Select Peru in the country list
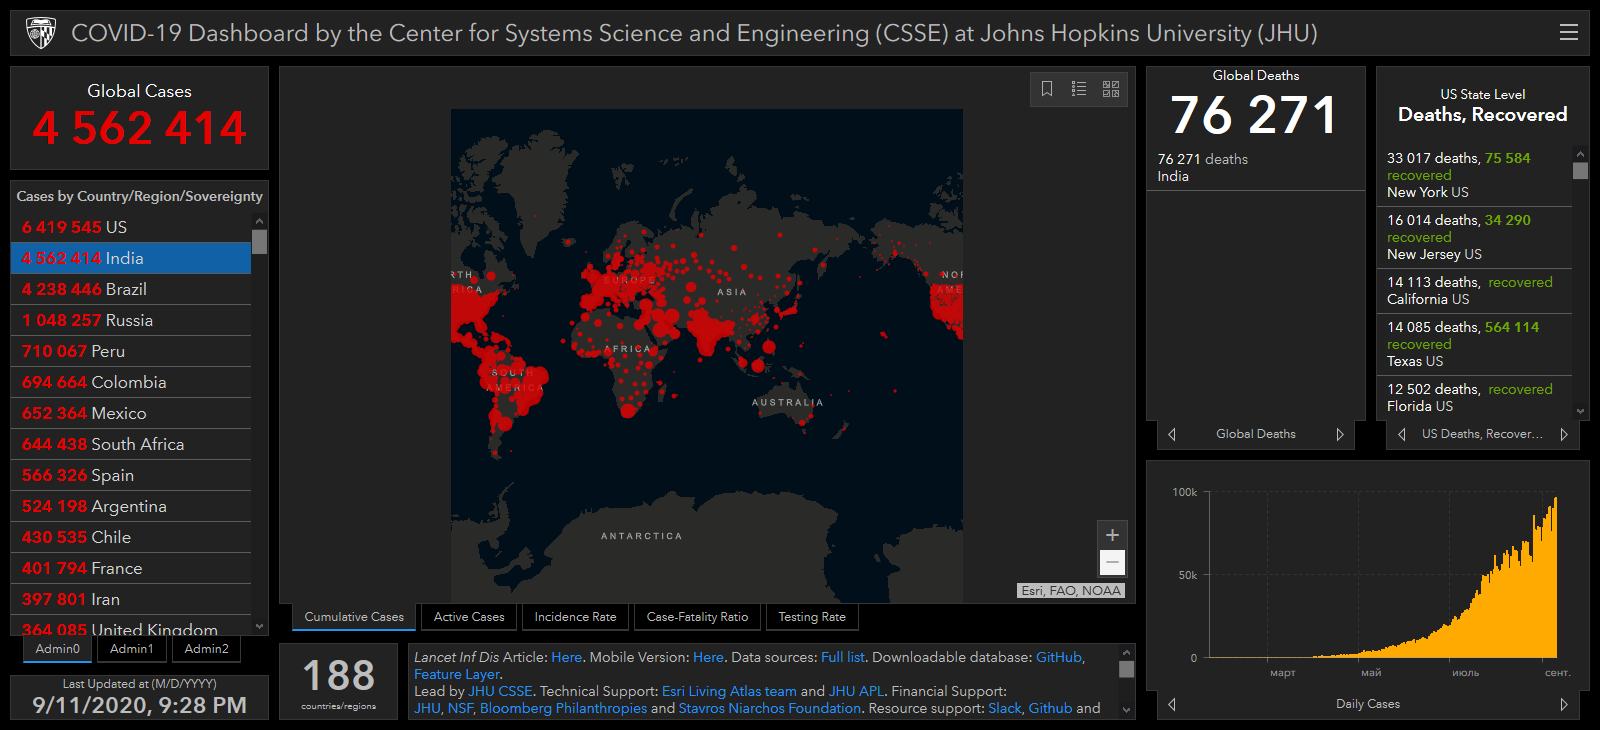Image resolution: width=1600 pixels, height=730 pixels. [x=131, y=351]
